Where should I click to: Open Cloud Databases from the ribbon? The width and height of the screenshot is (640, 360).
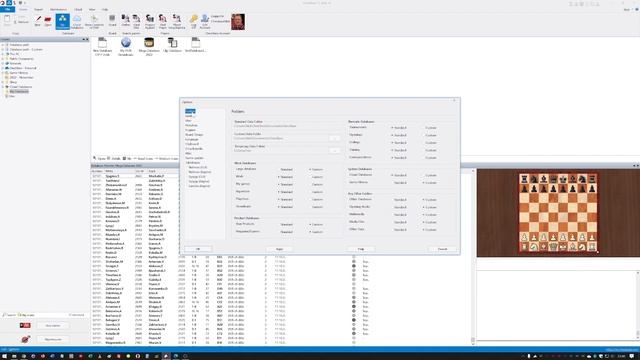(x=77, y=21)
